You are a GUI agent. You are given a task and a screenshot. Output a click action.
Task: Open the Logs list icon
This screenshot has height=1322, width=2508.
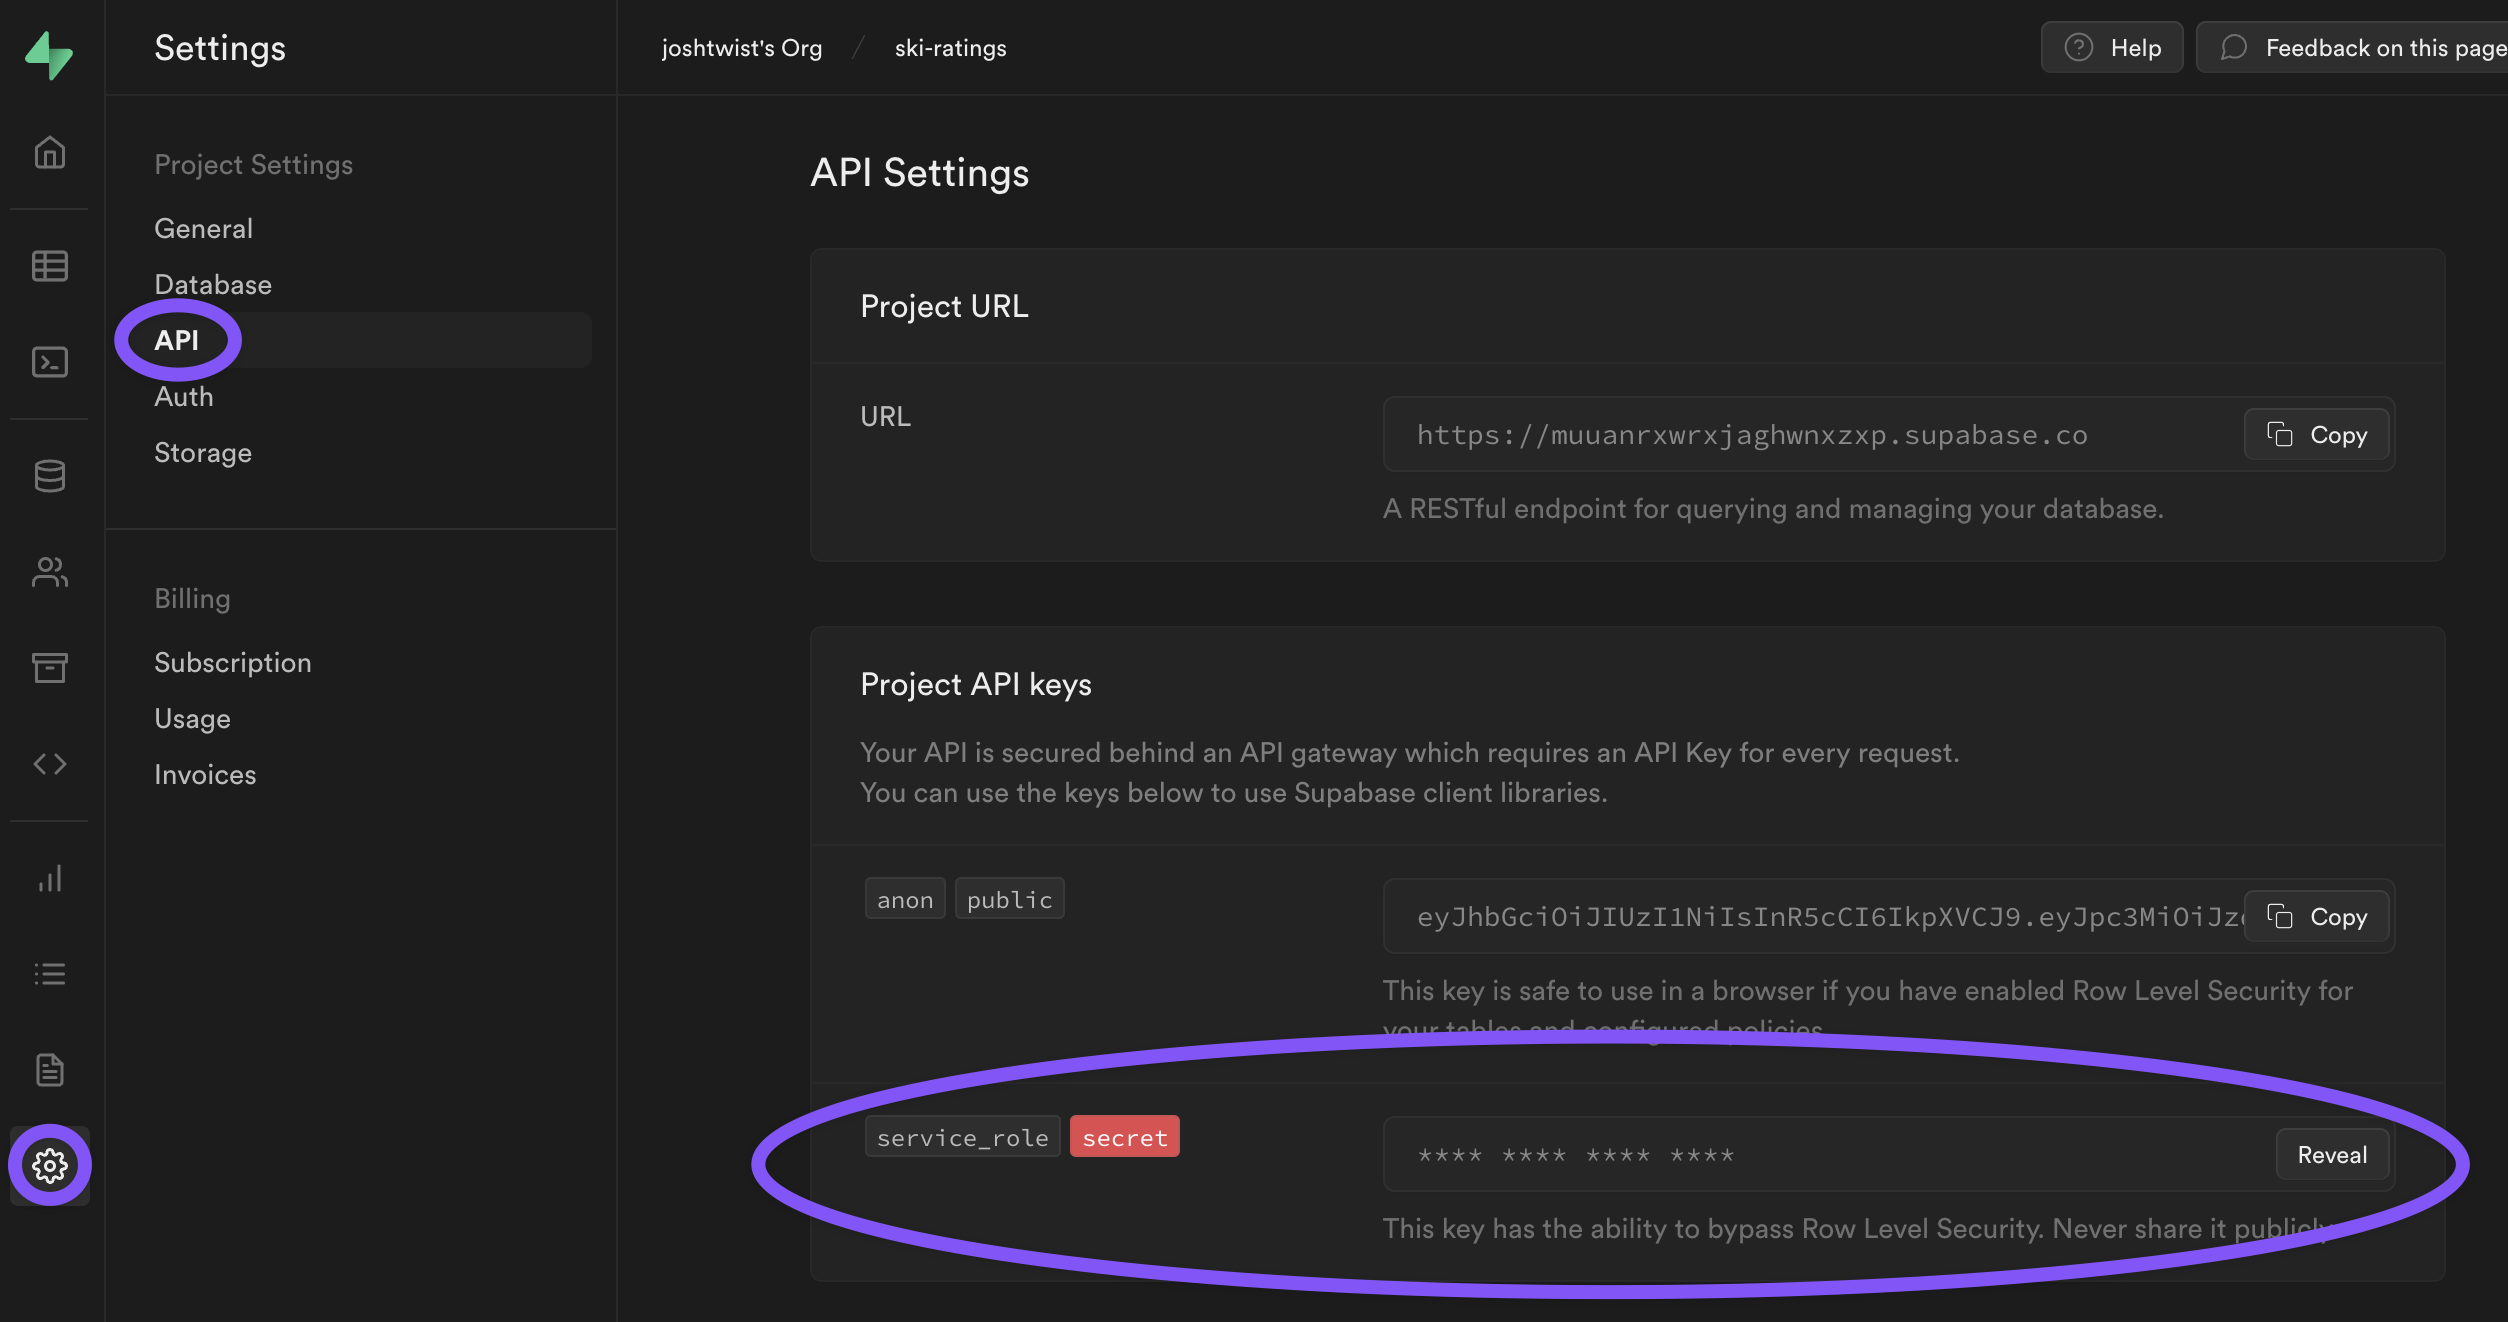click(x=50, y=974)
